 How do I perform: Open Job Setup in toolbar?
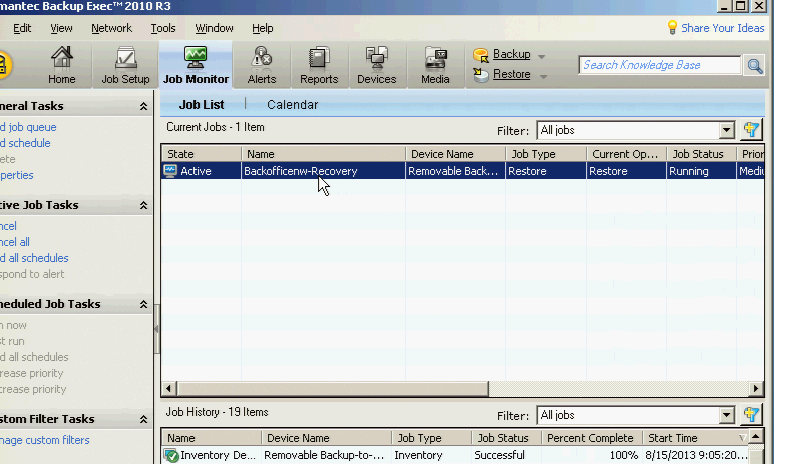pos(125,65)
